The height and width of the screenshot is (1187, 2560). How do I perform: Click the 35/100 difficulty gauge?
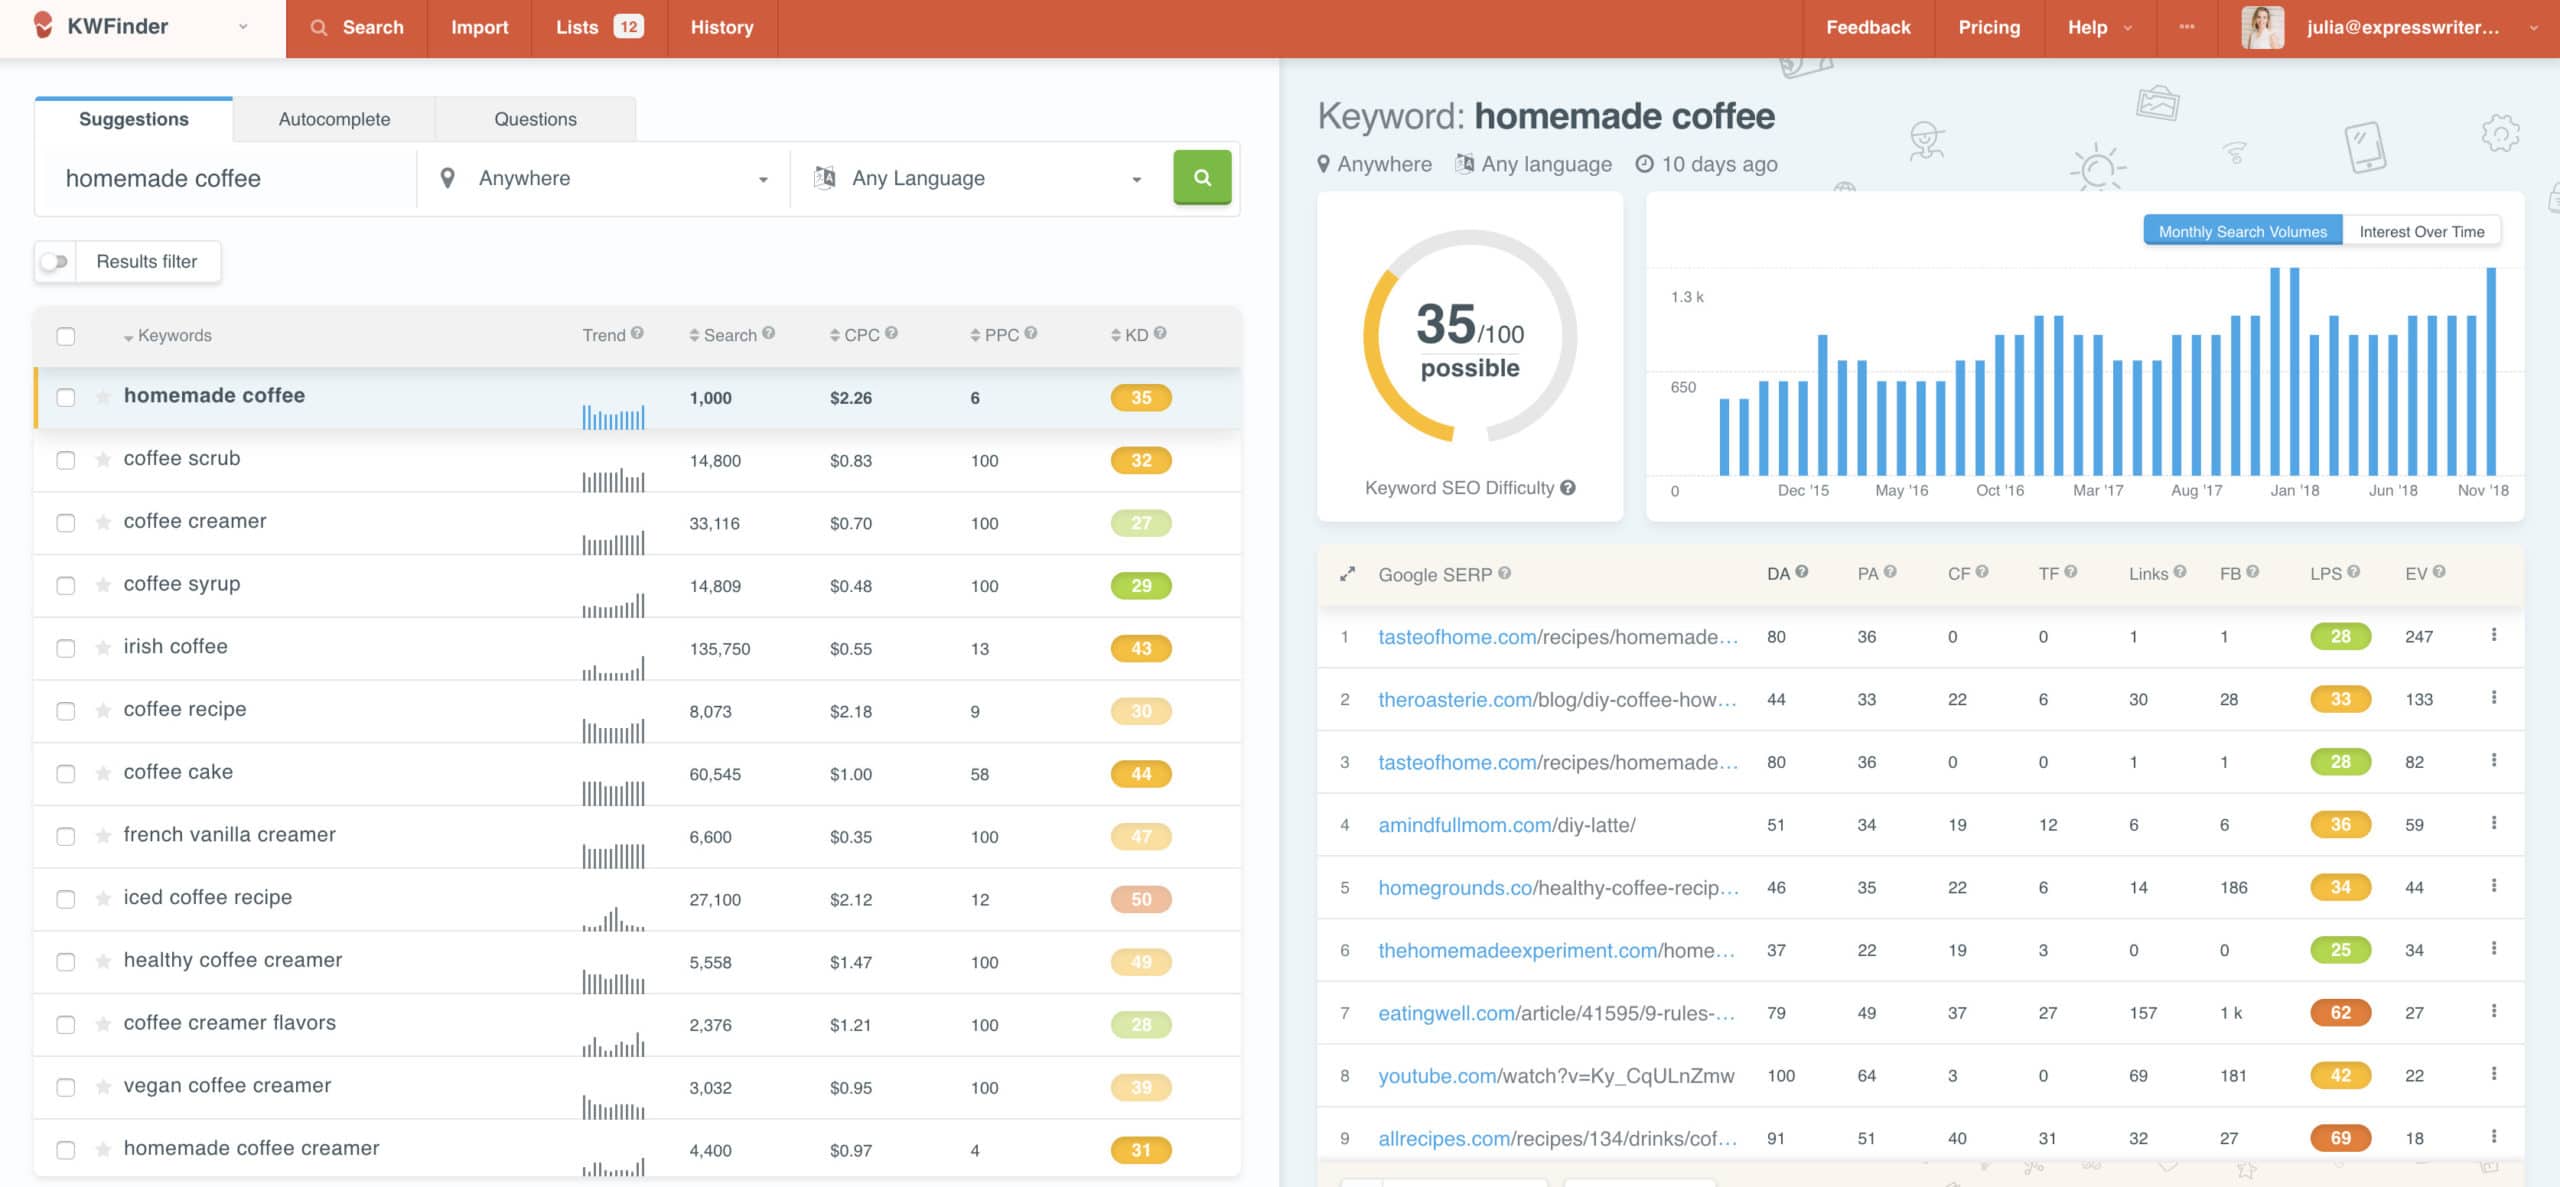click(x=1470, y=337)
